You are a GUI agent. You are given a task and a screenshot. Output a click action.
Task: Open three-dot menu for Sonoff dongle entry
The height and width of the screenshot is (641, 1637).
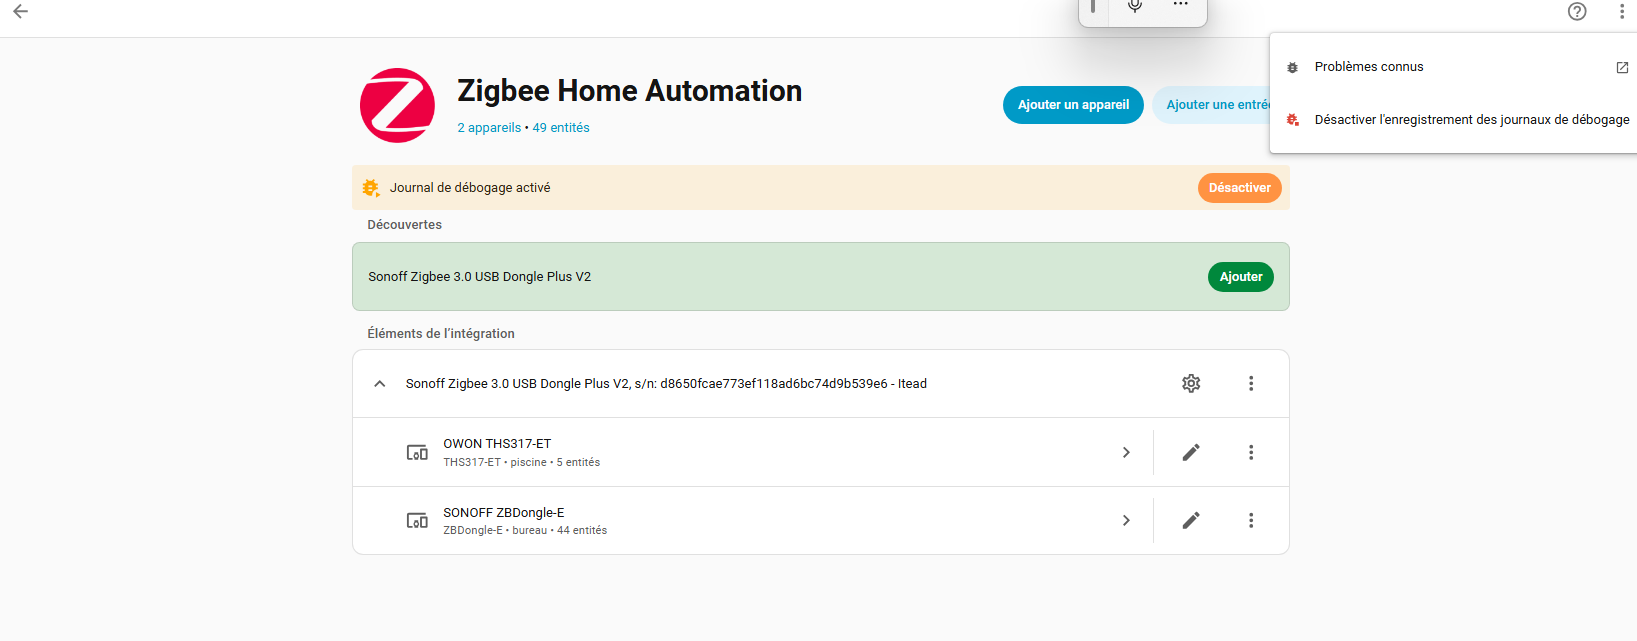1250,383
